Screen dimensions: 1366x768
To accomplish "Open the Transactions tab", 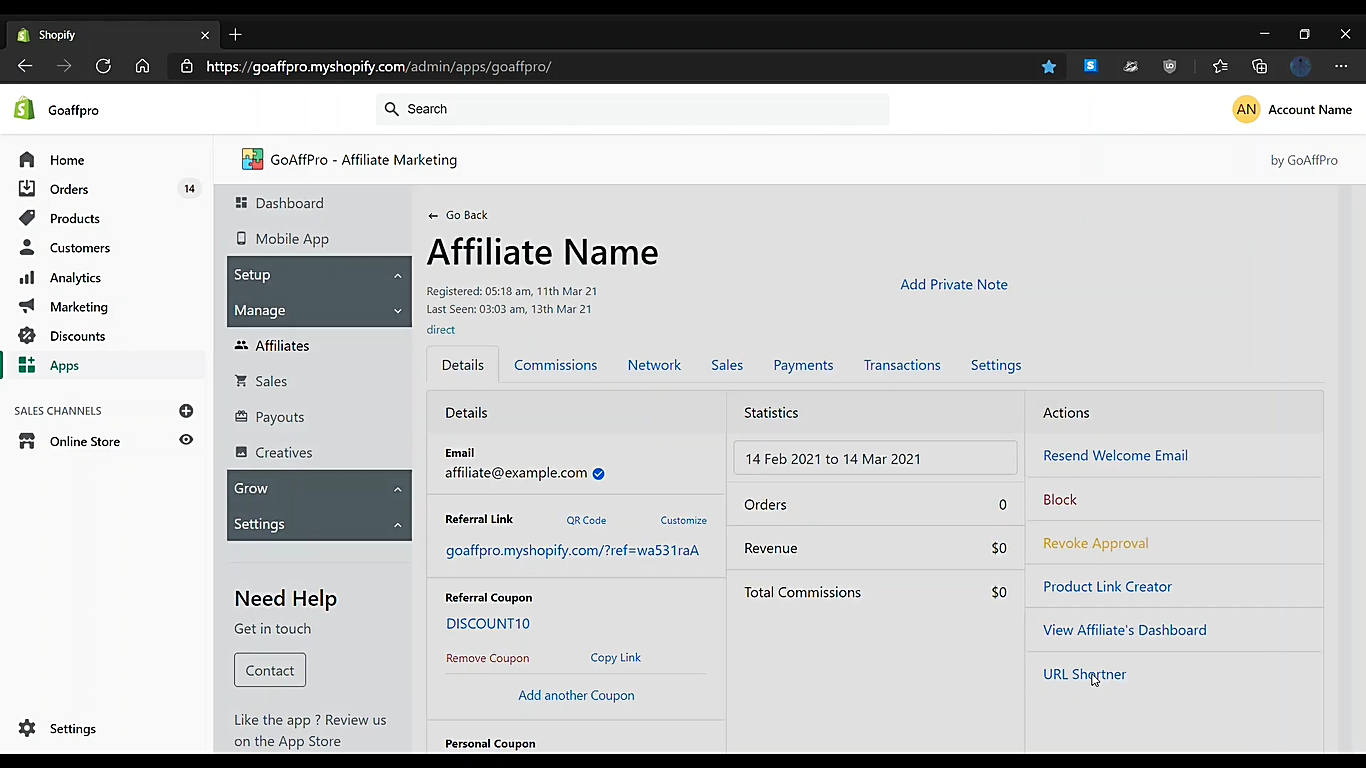I will pyautogui.click(x=902, y=365).
